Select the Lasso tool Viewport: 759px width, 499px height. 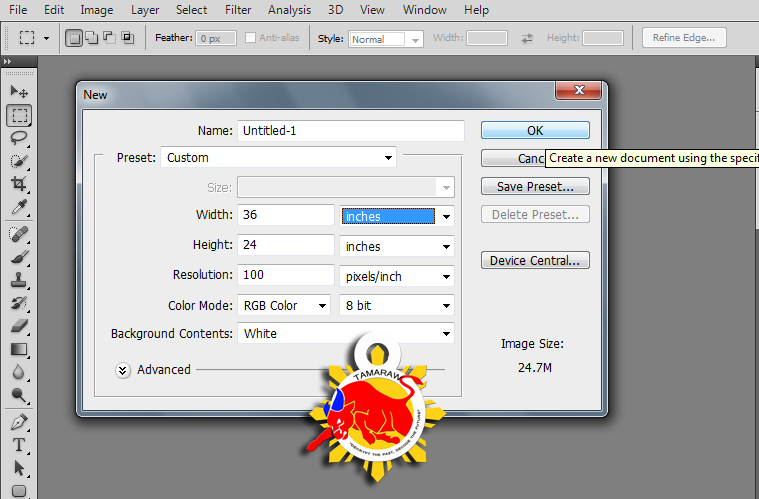(19, 138)
